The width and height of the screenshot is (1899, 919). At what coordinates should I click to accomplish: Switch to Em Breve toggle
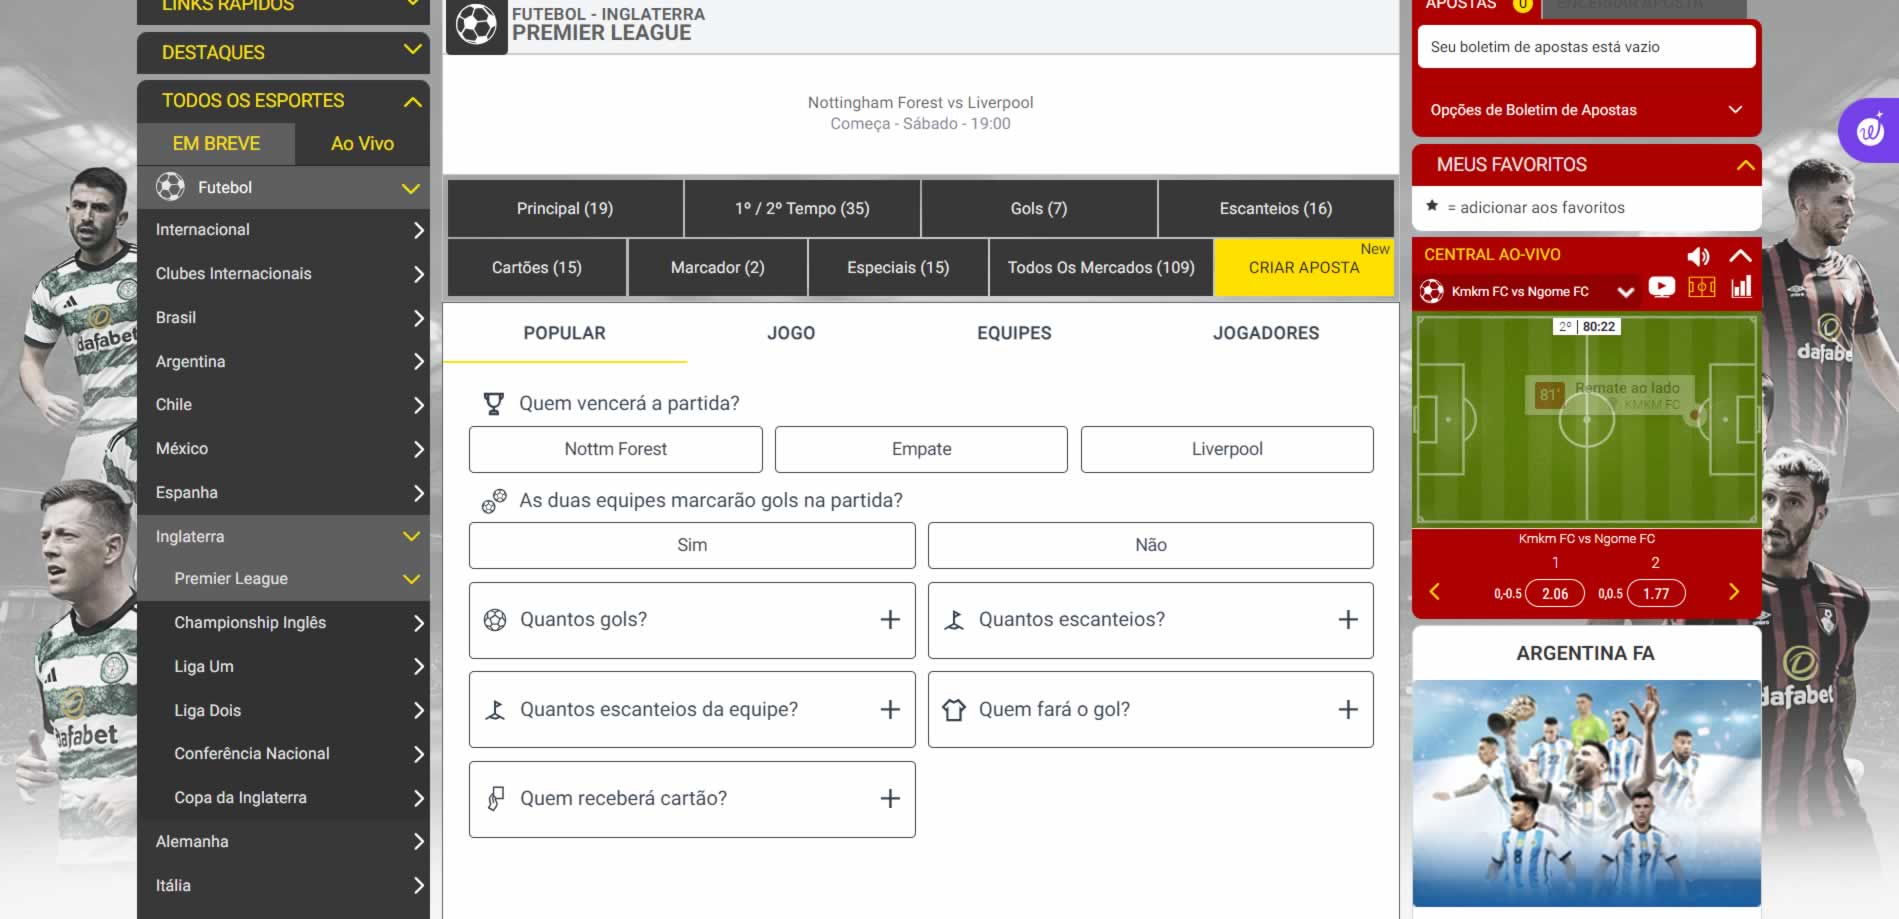point(216,144)
